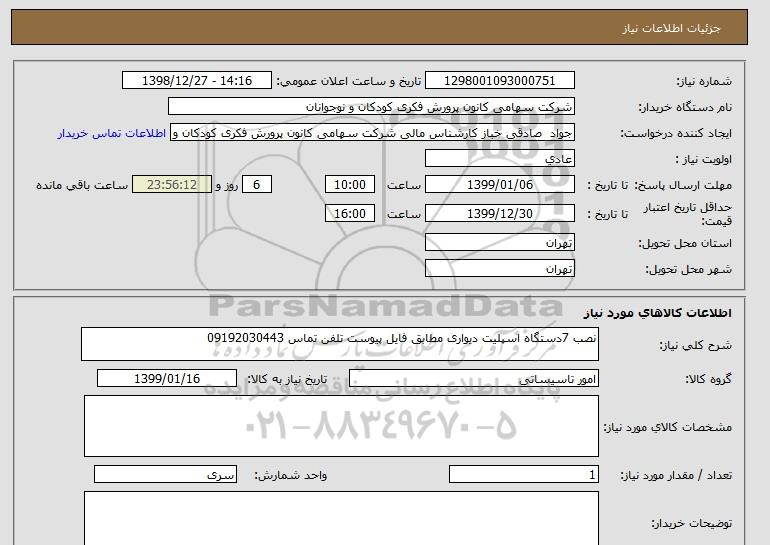Click the label واحد شمارش
This screenshot has width=770, height=545.
(291, 475)
